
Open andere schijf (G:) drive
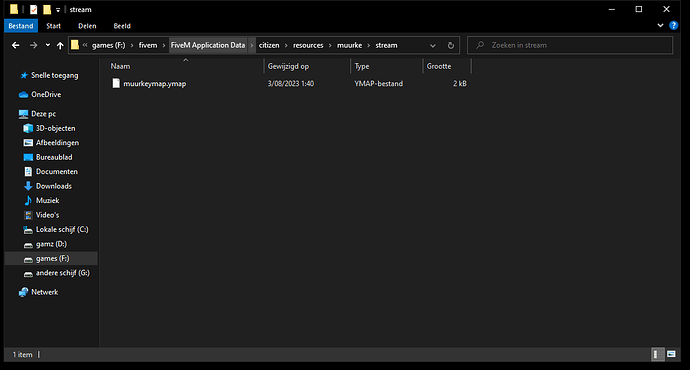(62, 273)
